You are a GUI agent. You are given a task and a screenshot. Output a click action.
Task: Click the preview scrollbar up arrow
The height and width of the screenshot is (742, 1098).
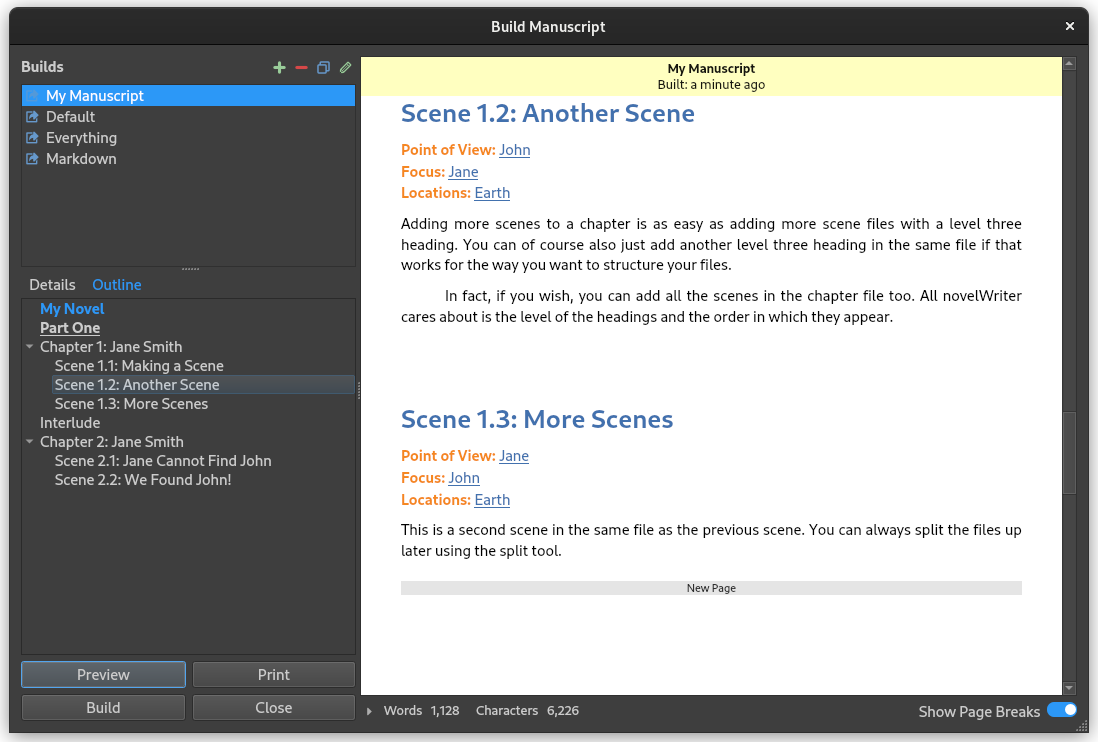click(1069, 64)
